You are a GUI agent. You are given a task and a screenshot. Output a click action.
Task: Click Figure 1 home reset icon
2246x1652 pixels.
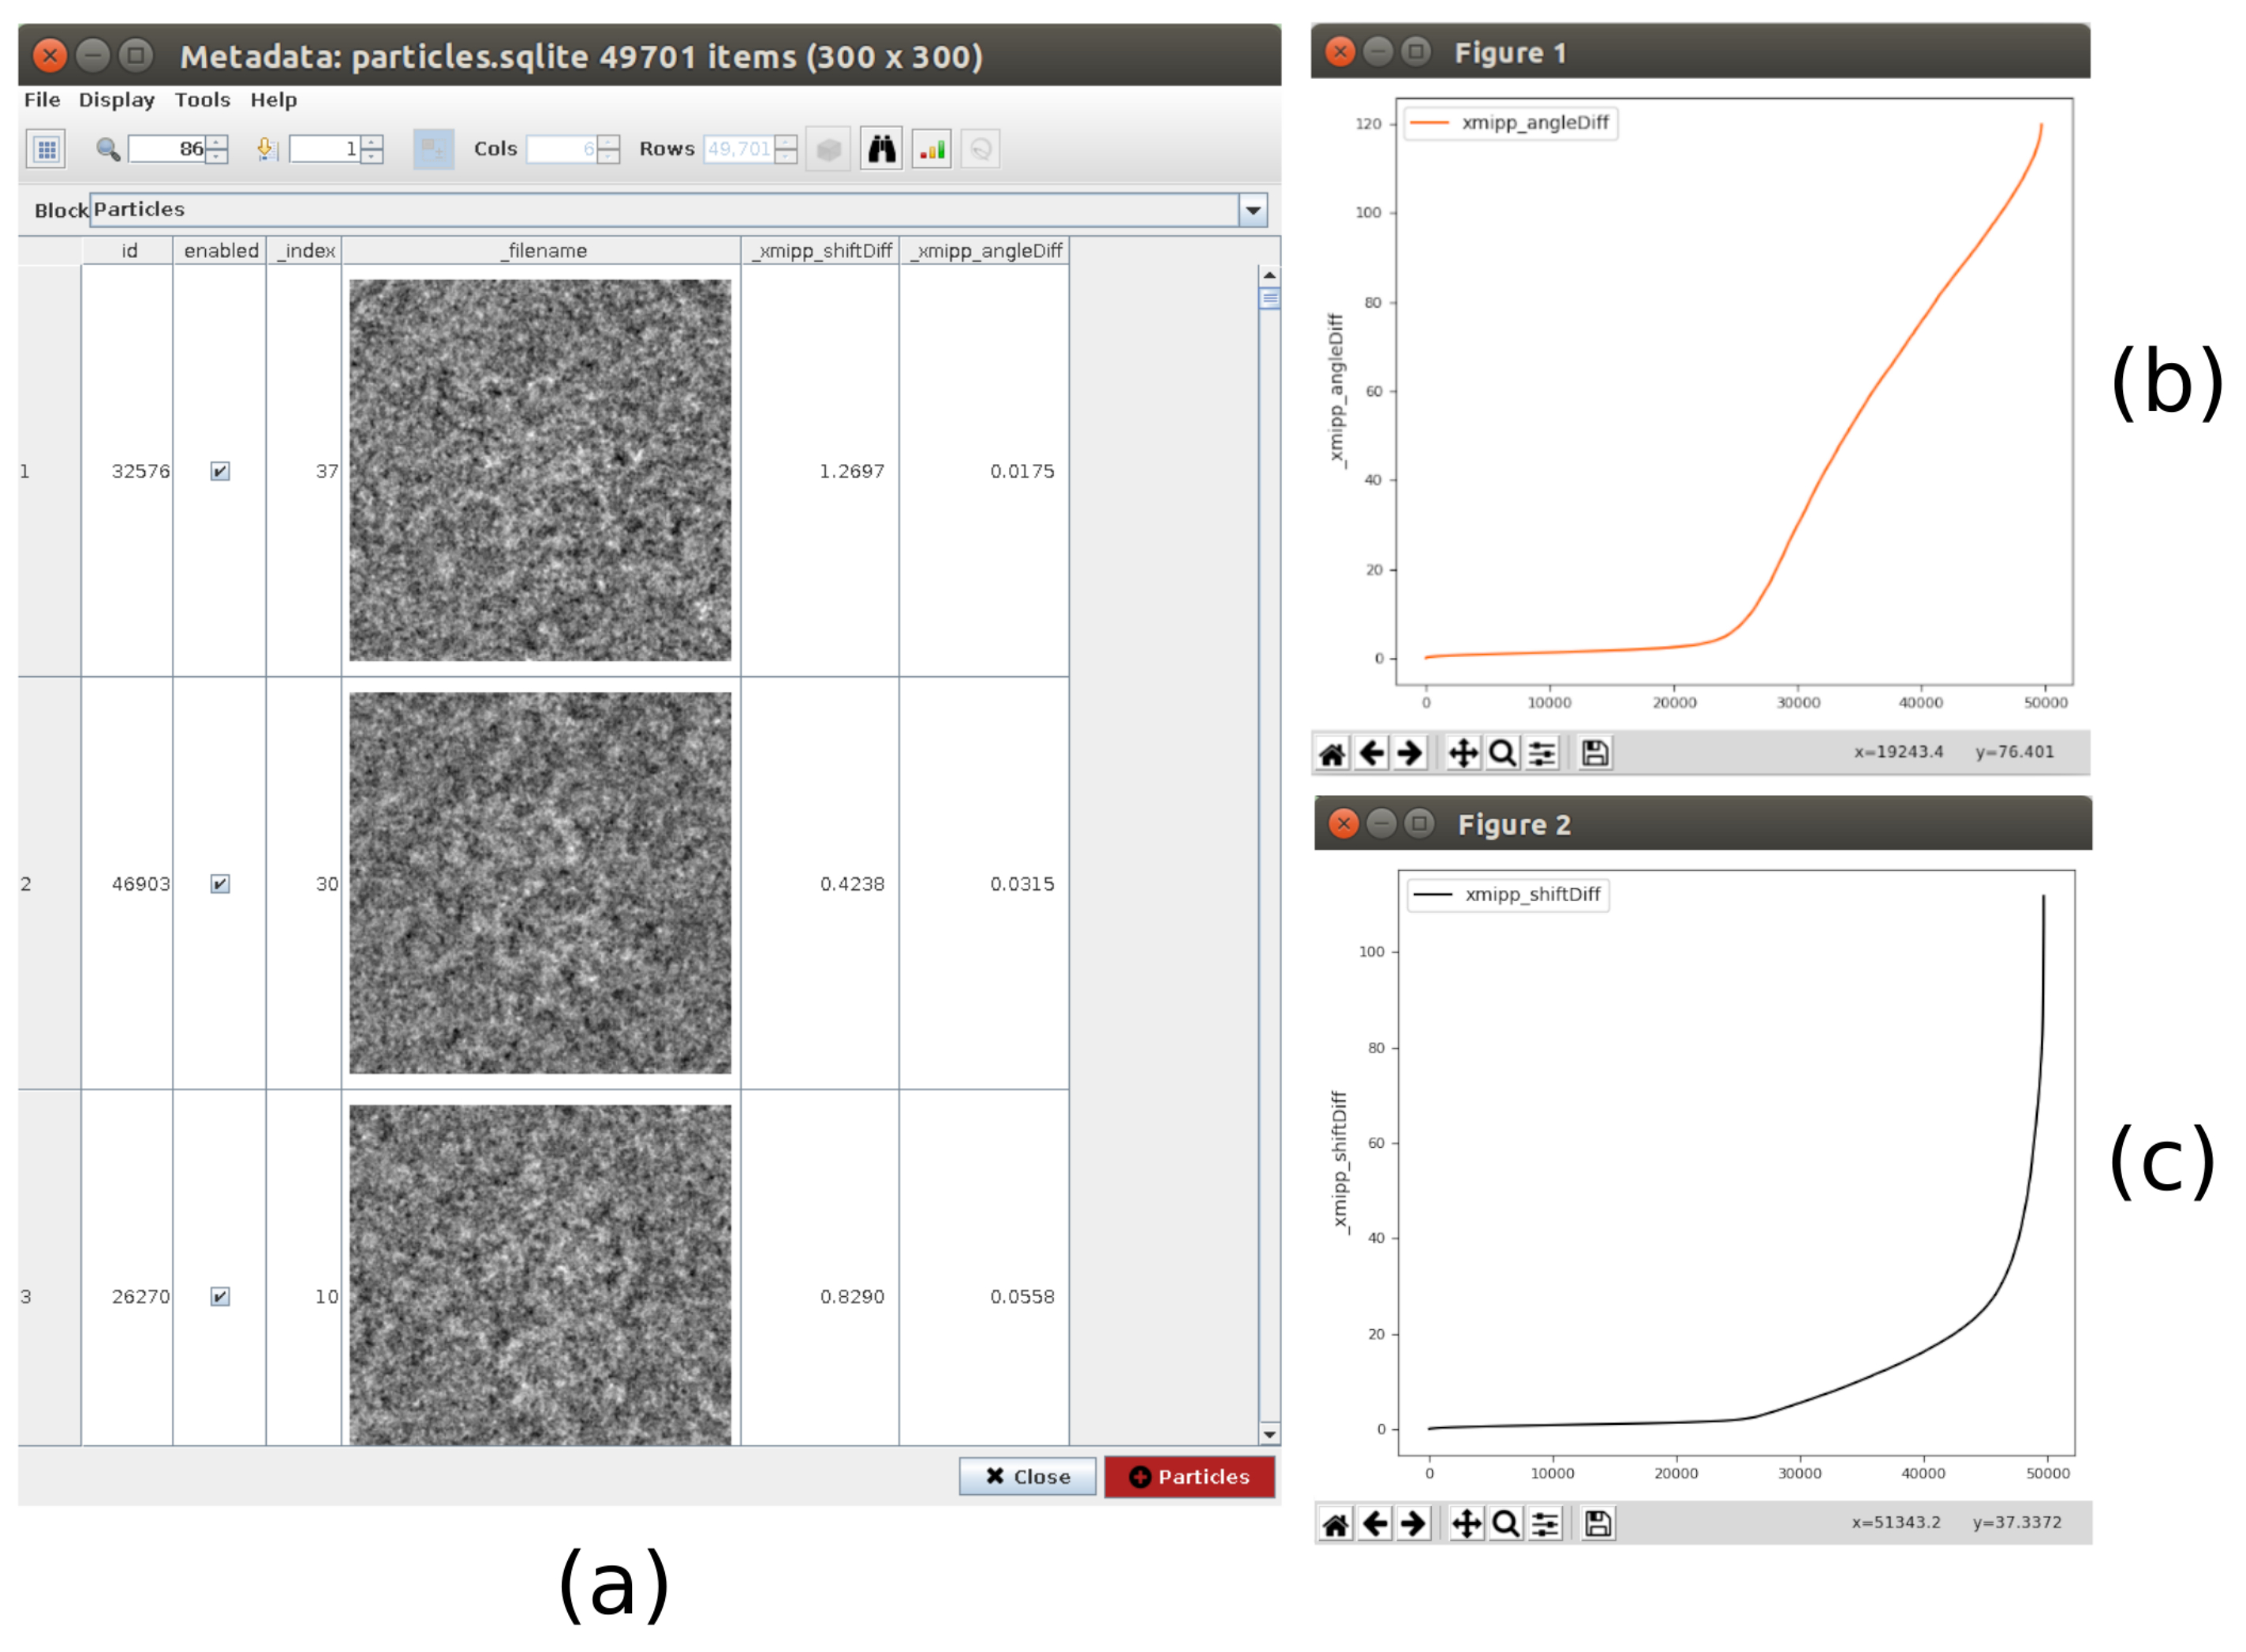1332,753
